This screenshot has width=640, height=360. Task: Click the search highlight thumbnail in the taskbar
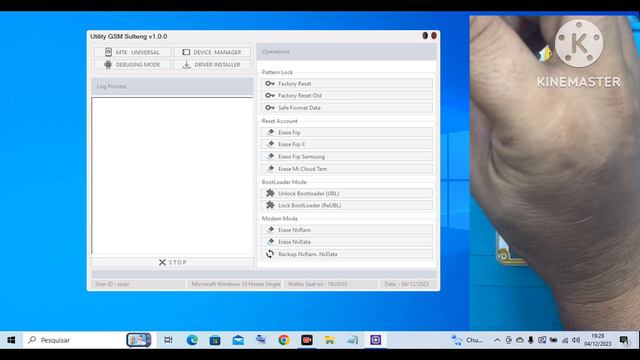click(138, 340)
